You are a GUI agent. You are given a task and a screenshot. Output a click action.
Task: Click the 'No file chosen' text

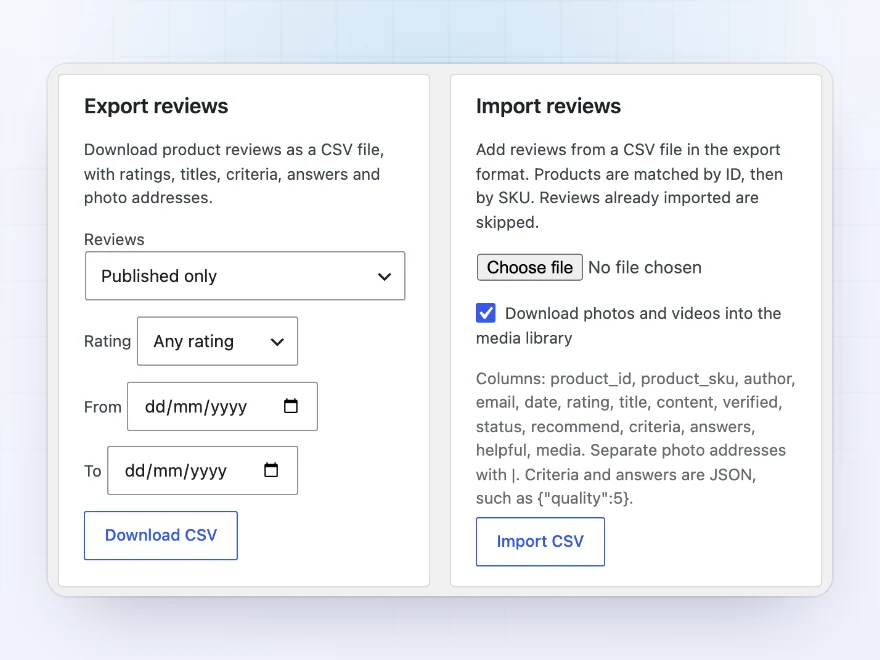click(x=645, y=267)
